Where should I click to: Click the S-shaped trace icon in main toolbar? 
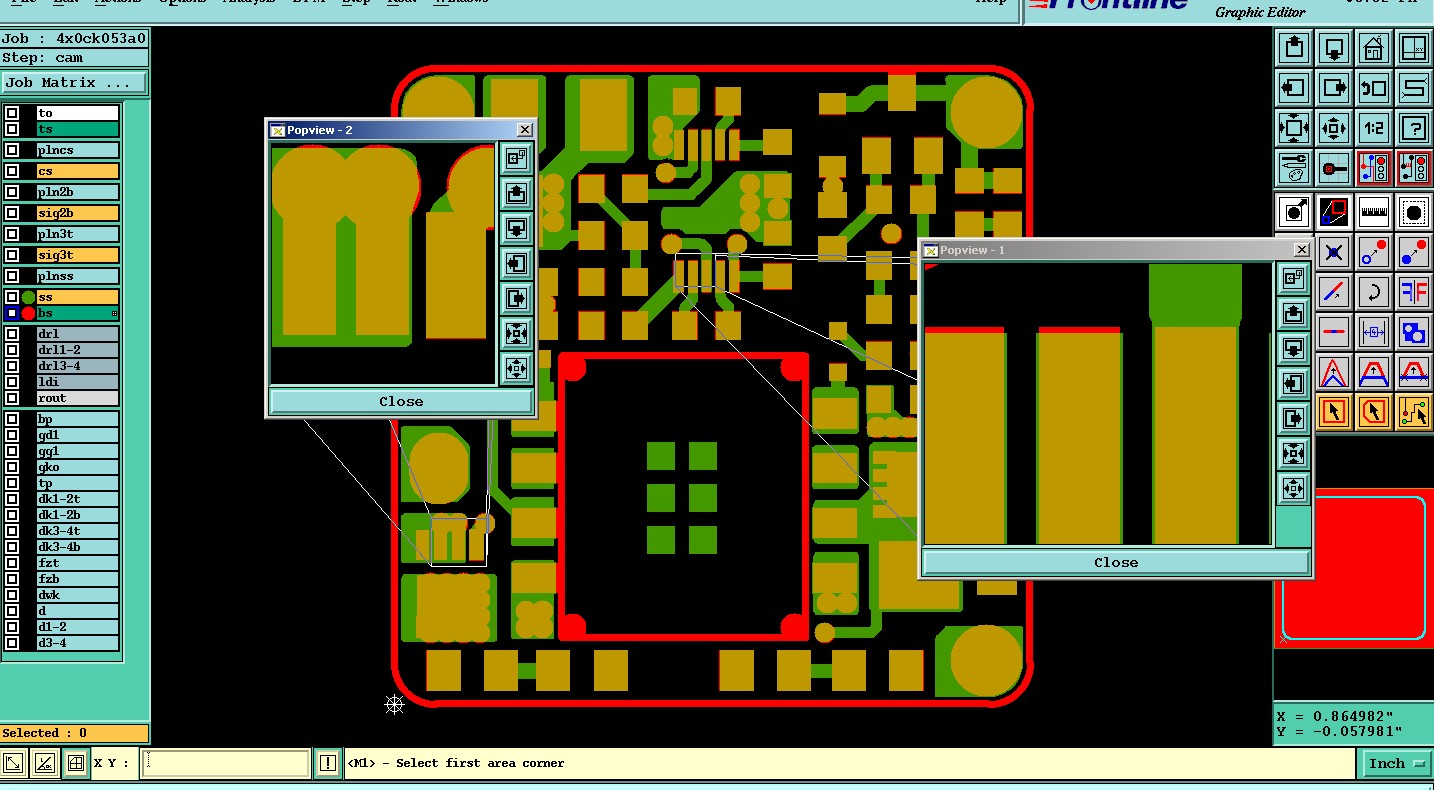click(x=1413, y=87)
